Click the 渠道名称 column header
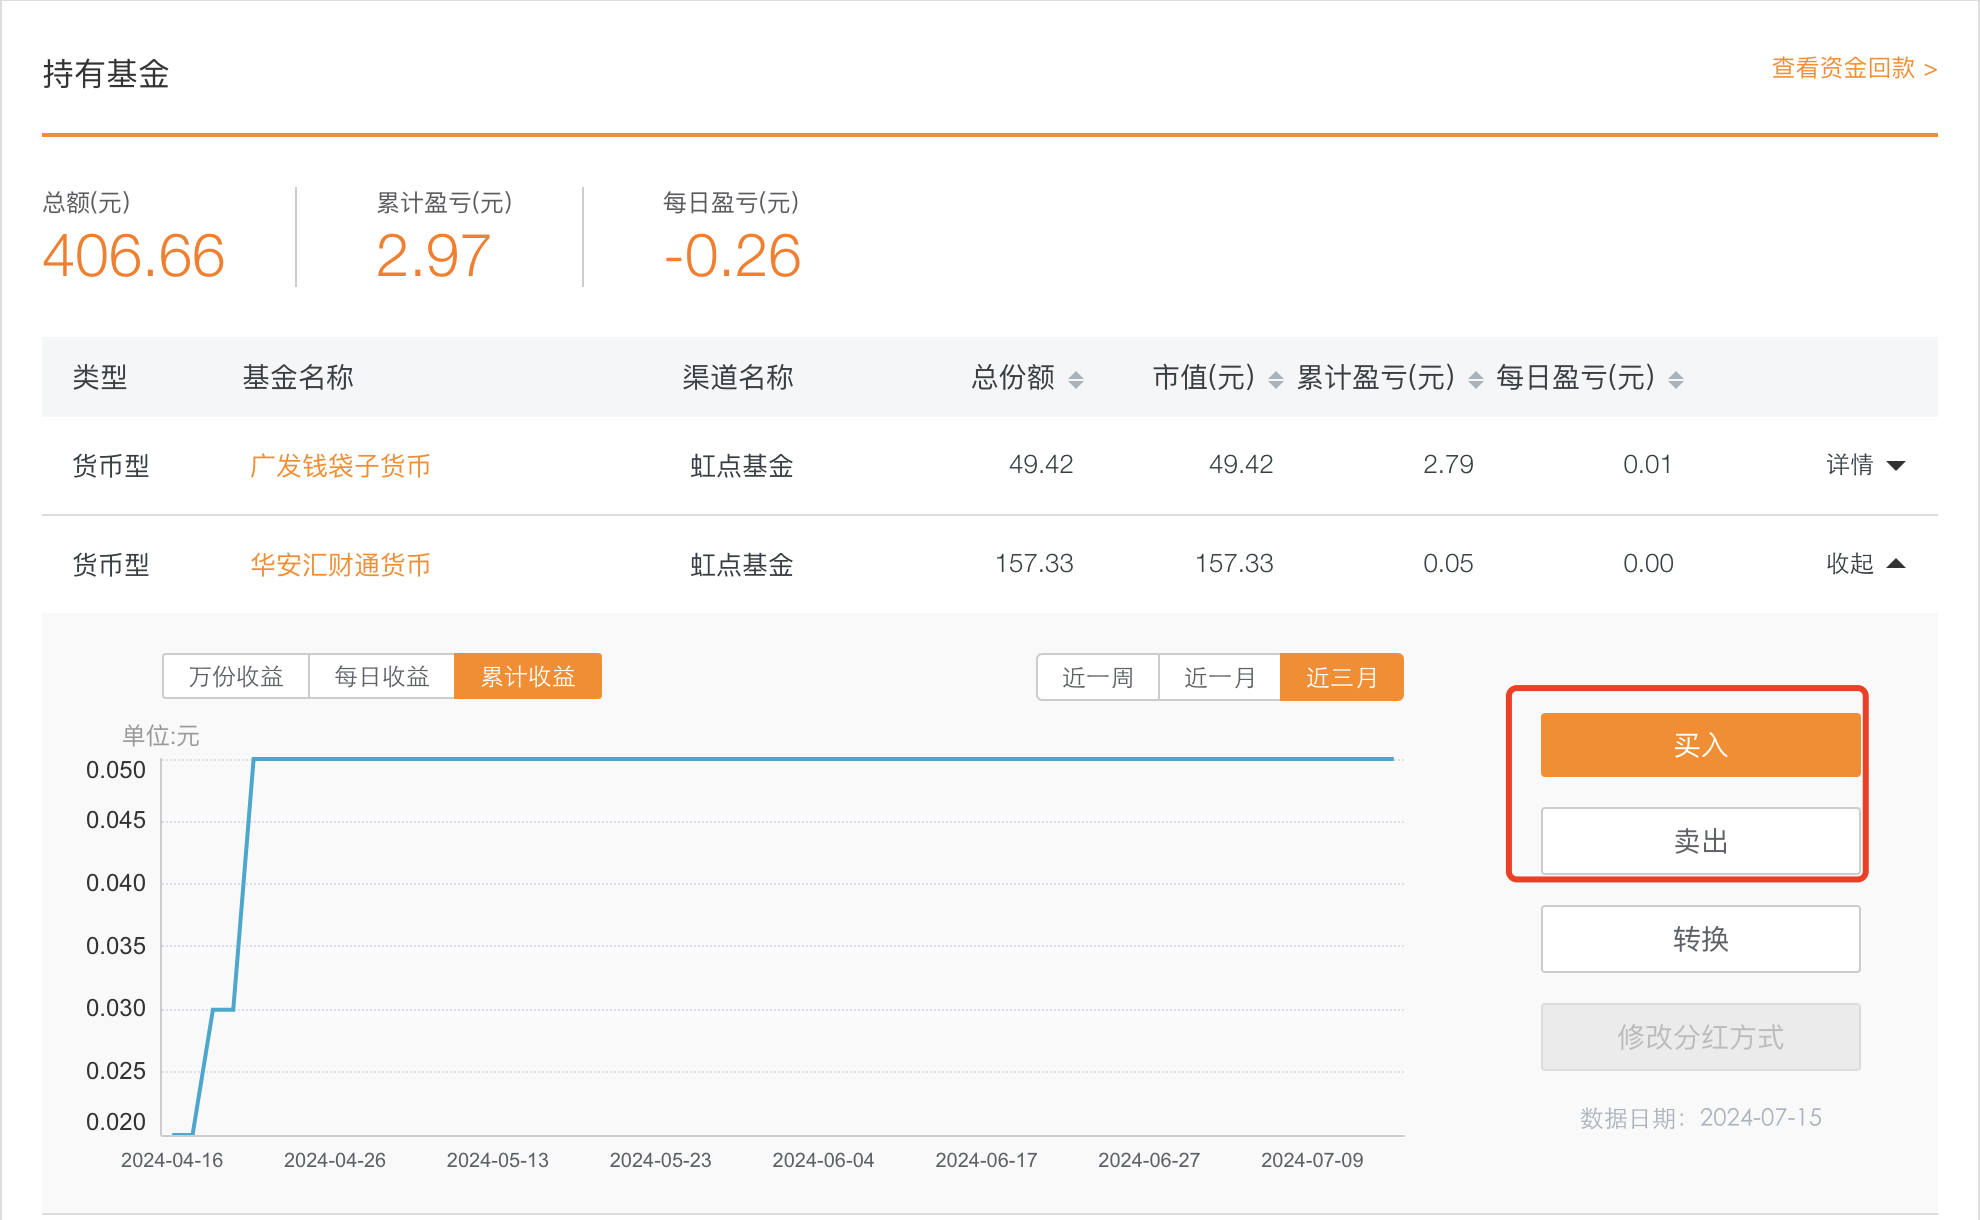Screen dimensions: 1980x1220 point(738,377)
